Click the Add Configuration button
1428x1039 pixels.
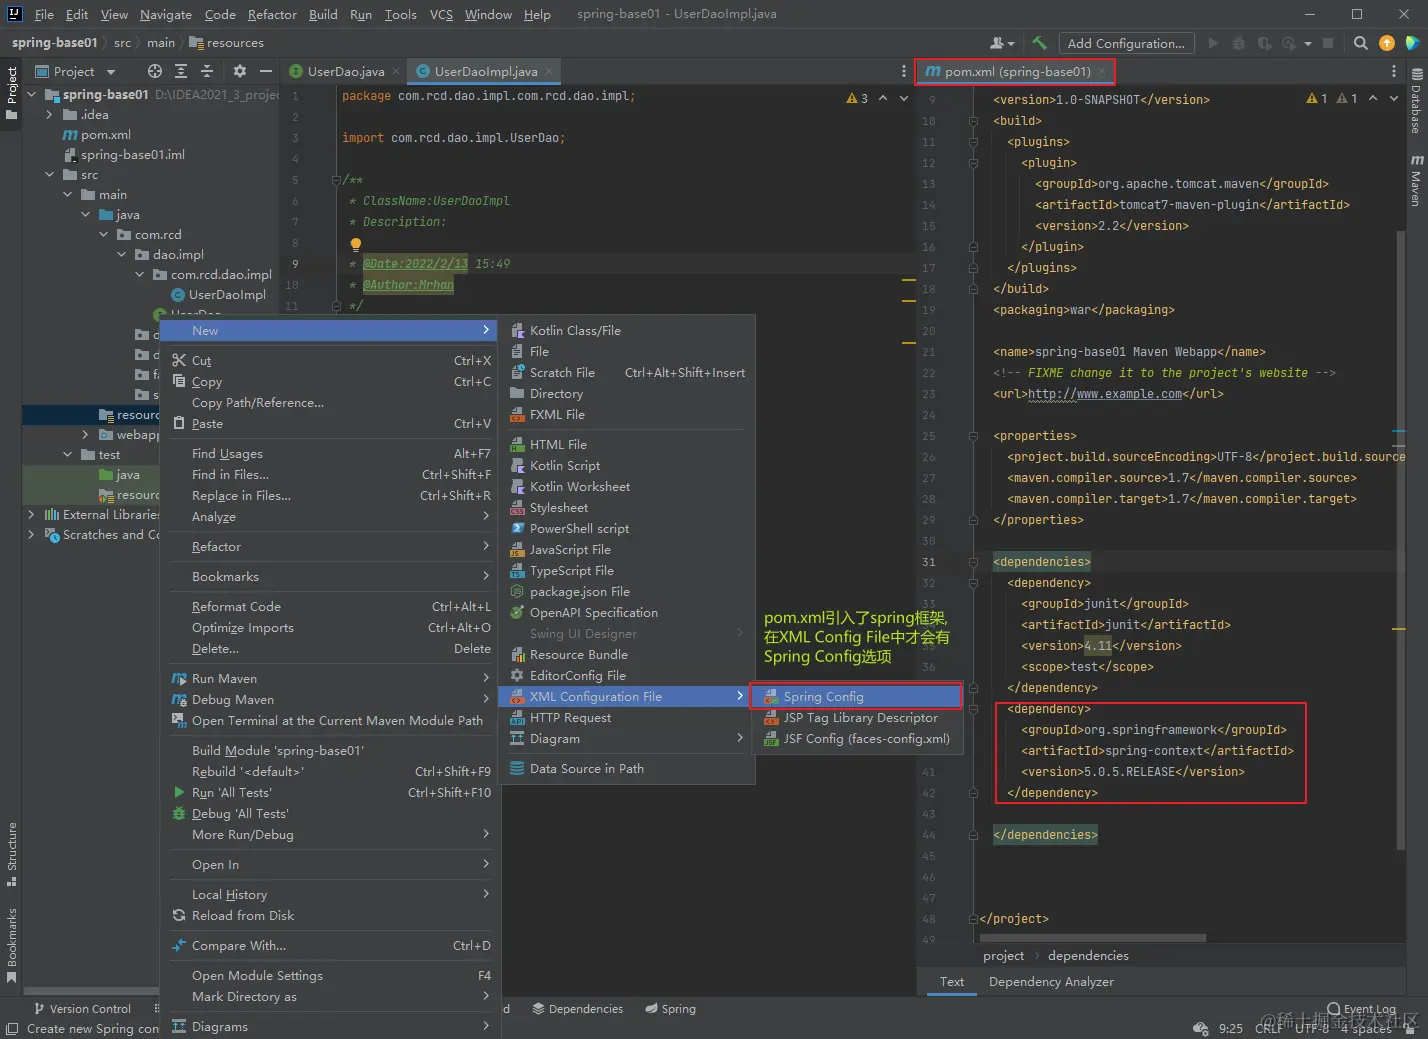click(x=1125, y=43)
